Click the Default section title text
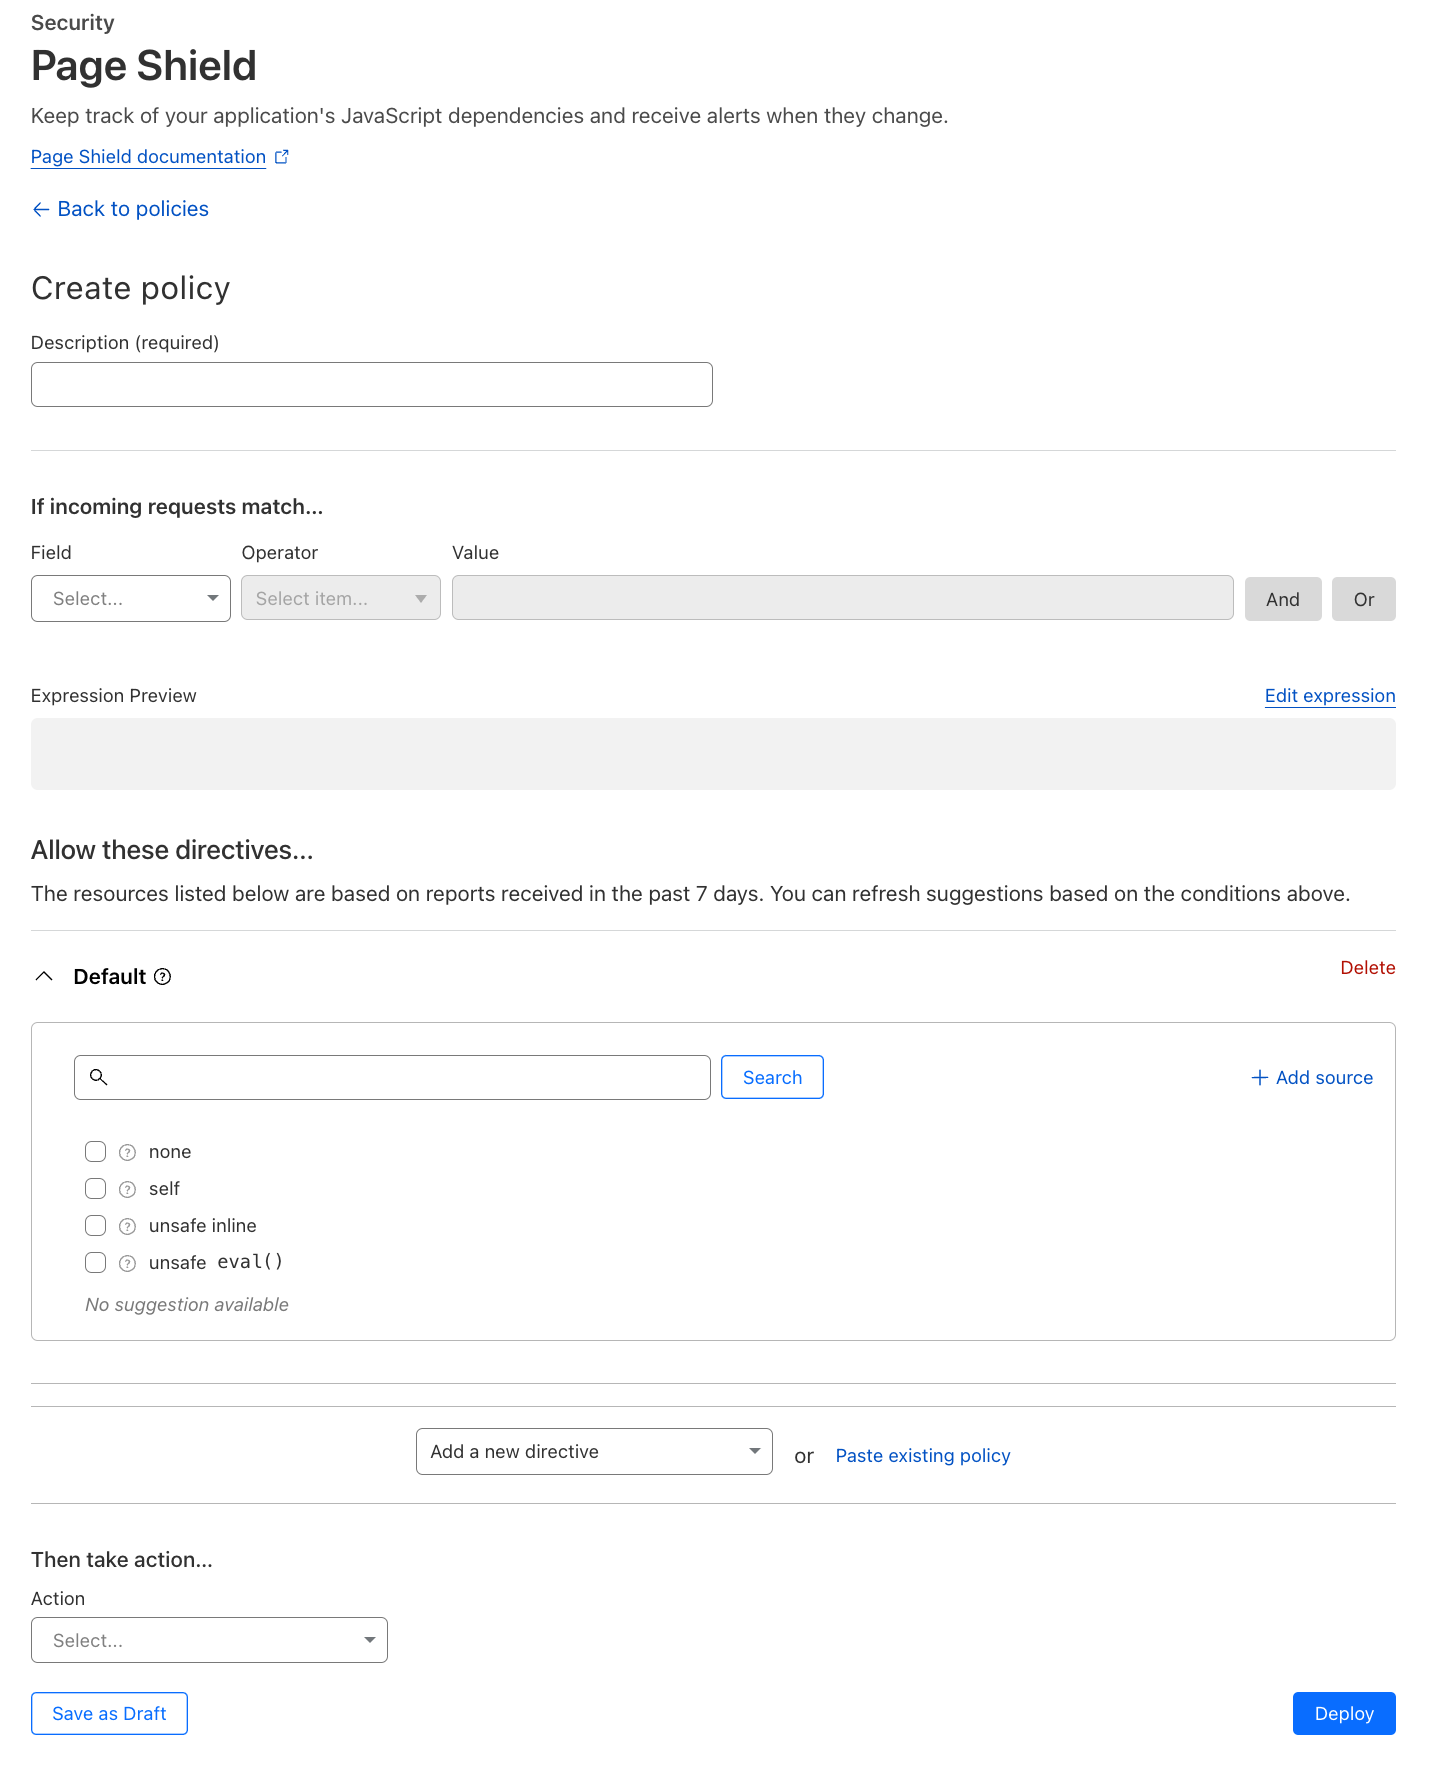Image resolution: width=1454 pixels, height=1780 pixels. tap(110, 977)
